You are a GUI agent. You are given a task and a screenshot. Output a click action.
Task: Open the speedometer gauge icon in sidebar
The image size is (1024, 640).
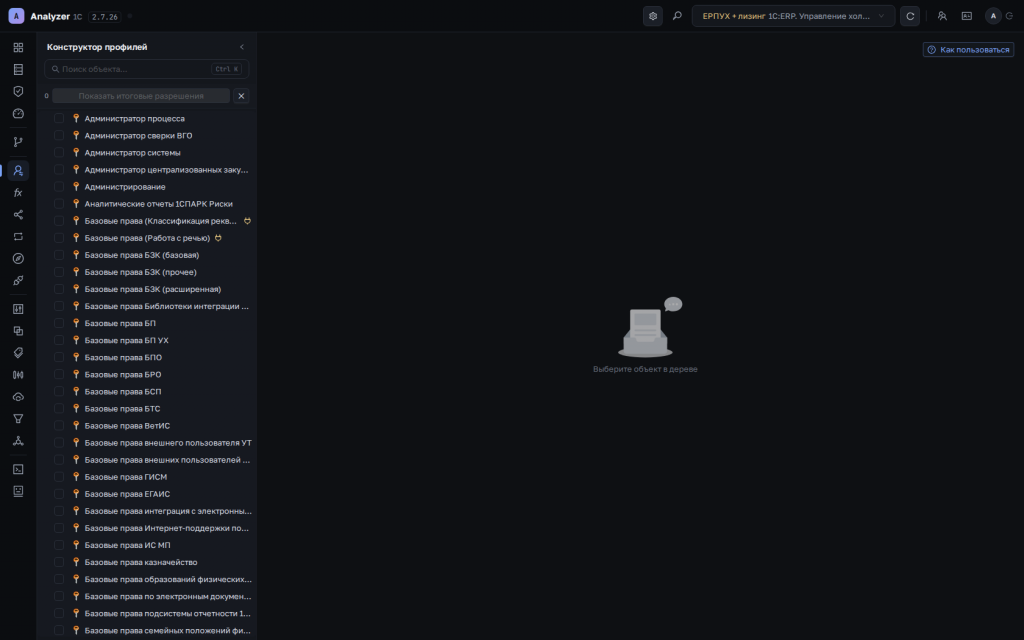coord(18,114)
